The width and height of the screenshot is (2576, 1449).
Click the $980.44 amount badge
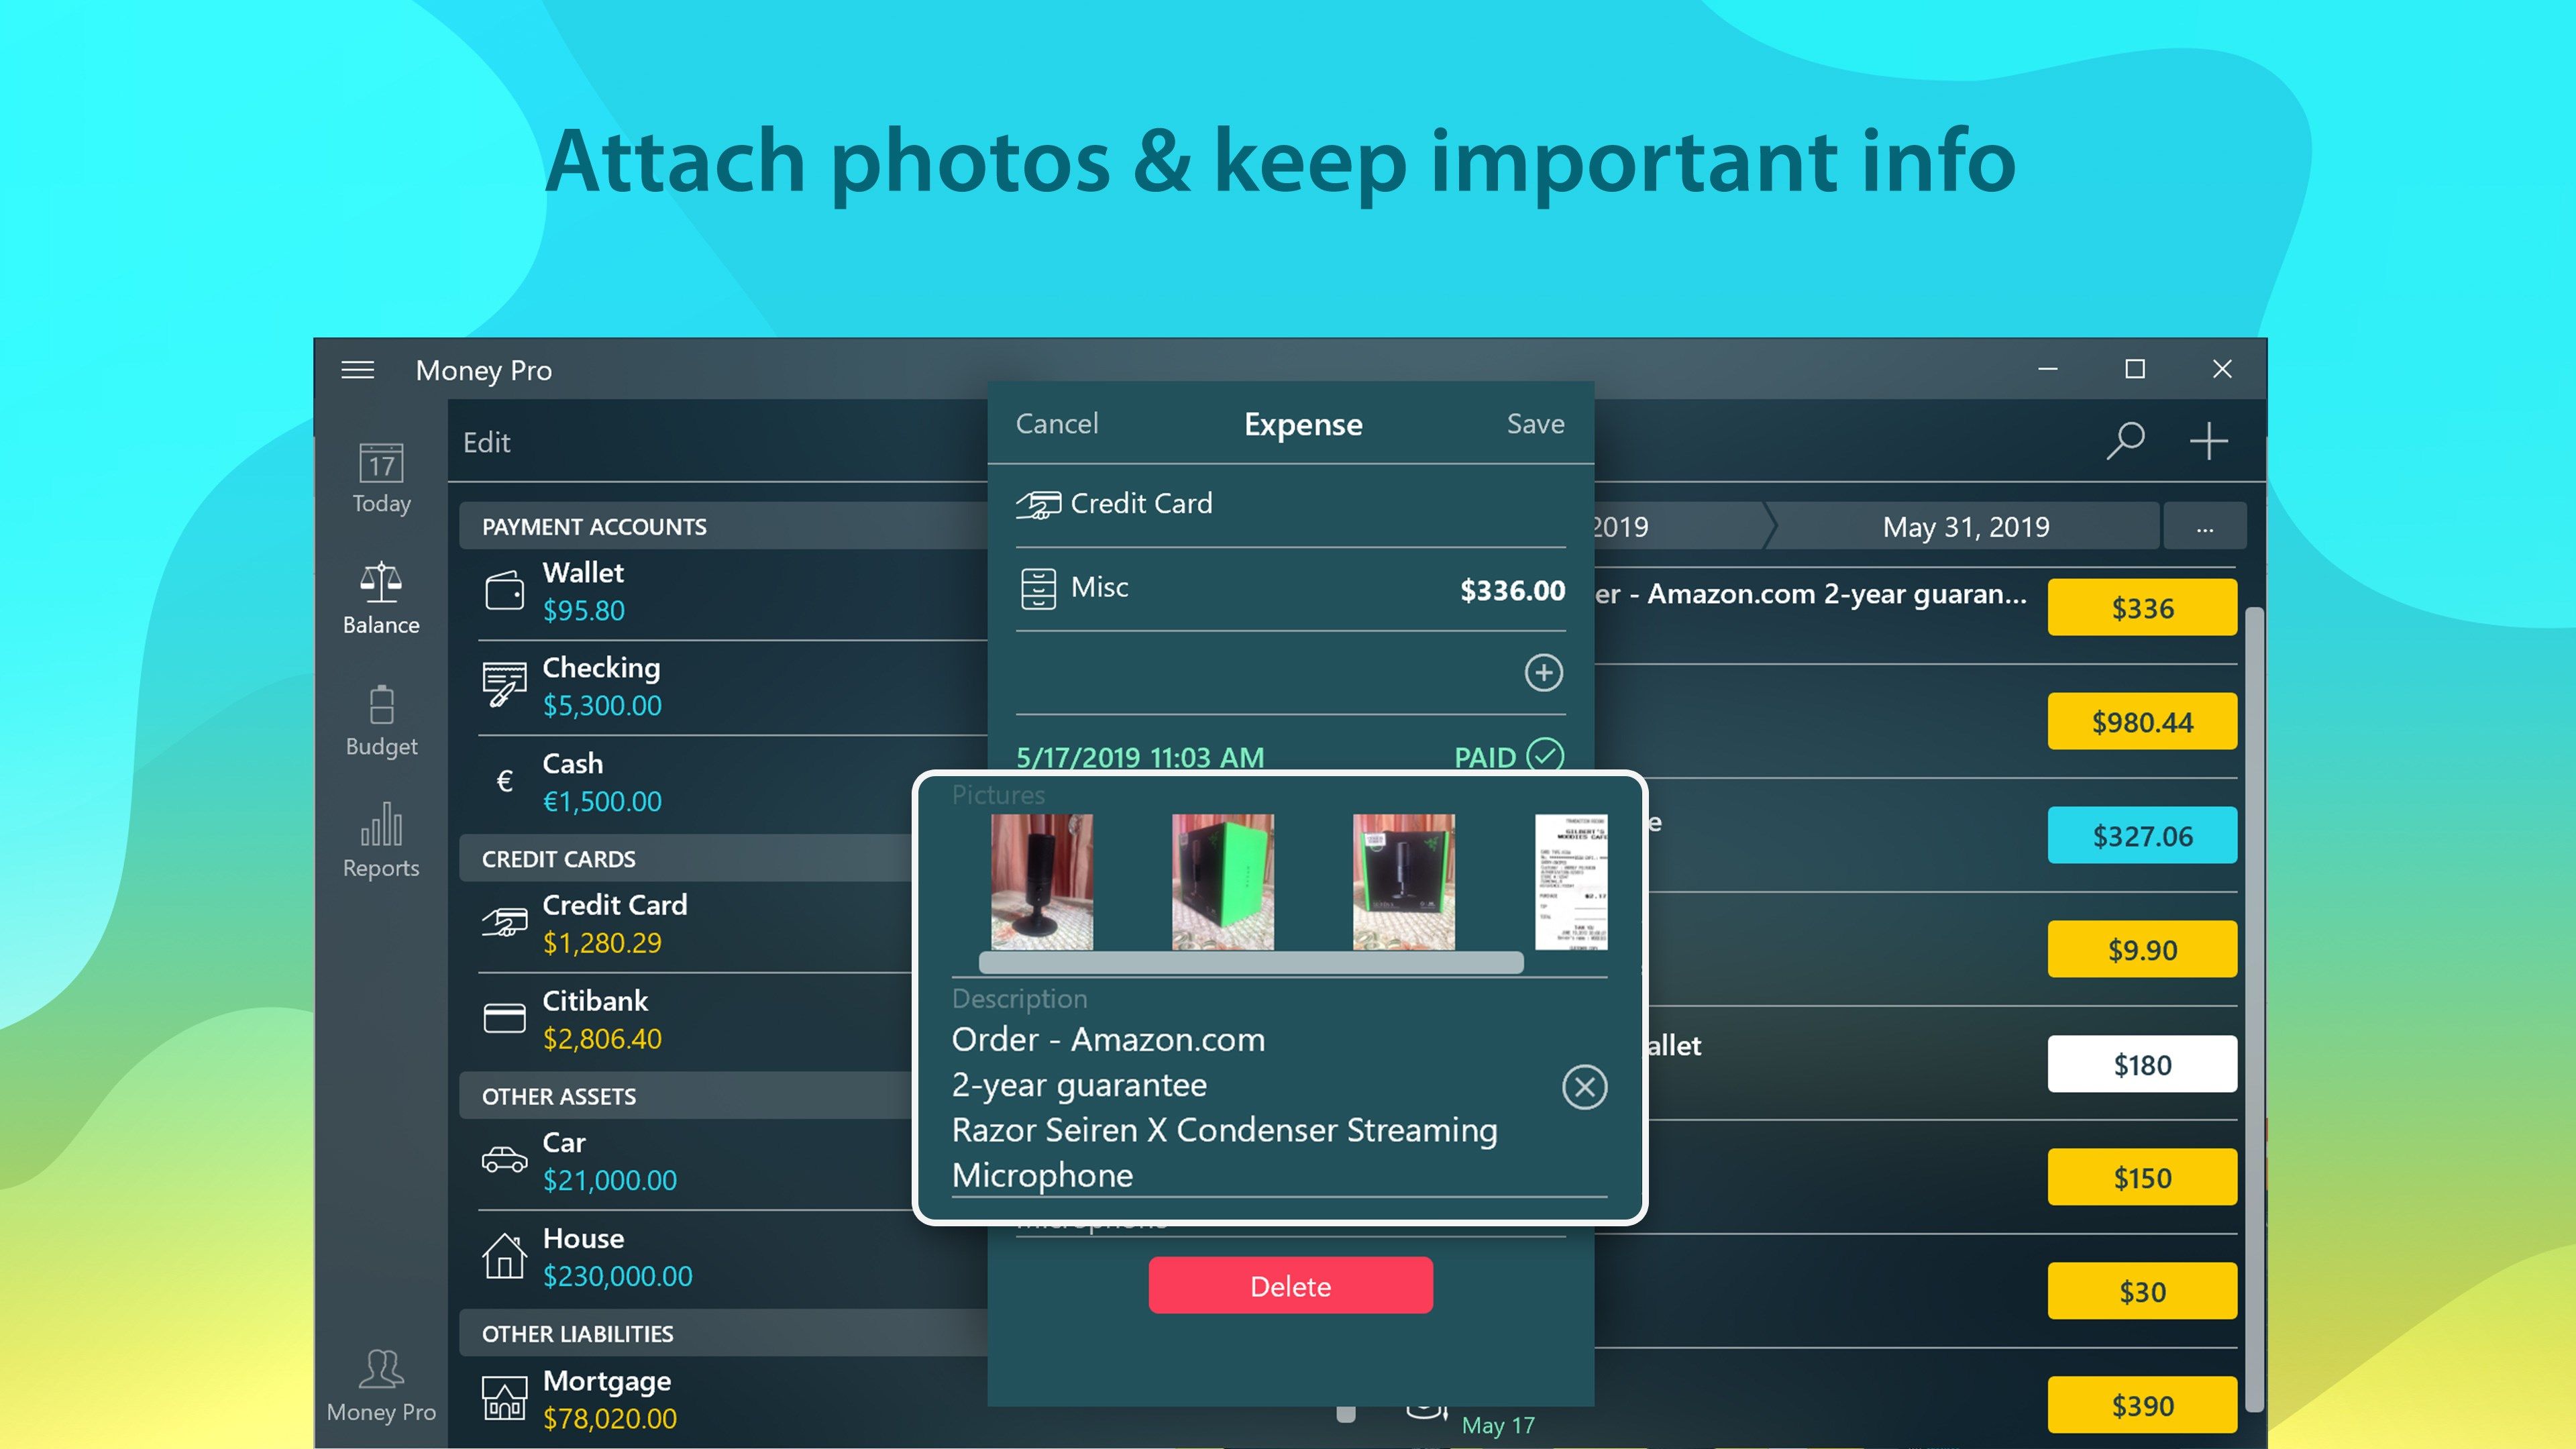[2141, 721]
